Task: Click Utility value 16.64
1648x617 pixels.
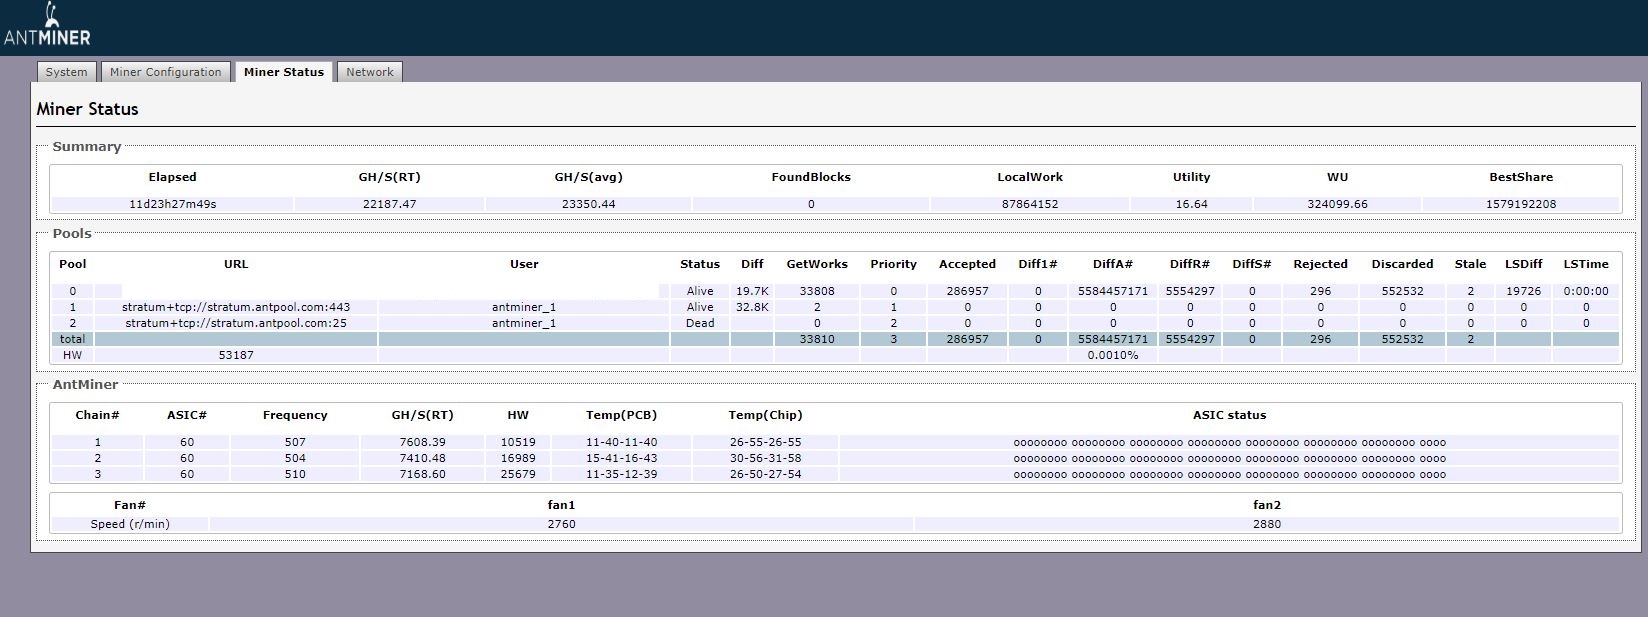Action: [1191, 204]
